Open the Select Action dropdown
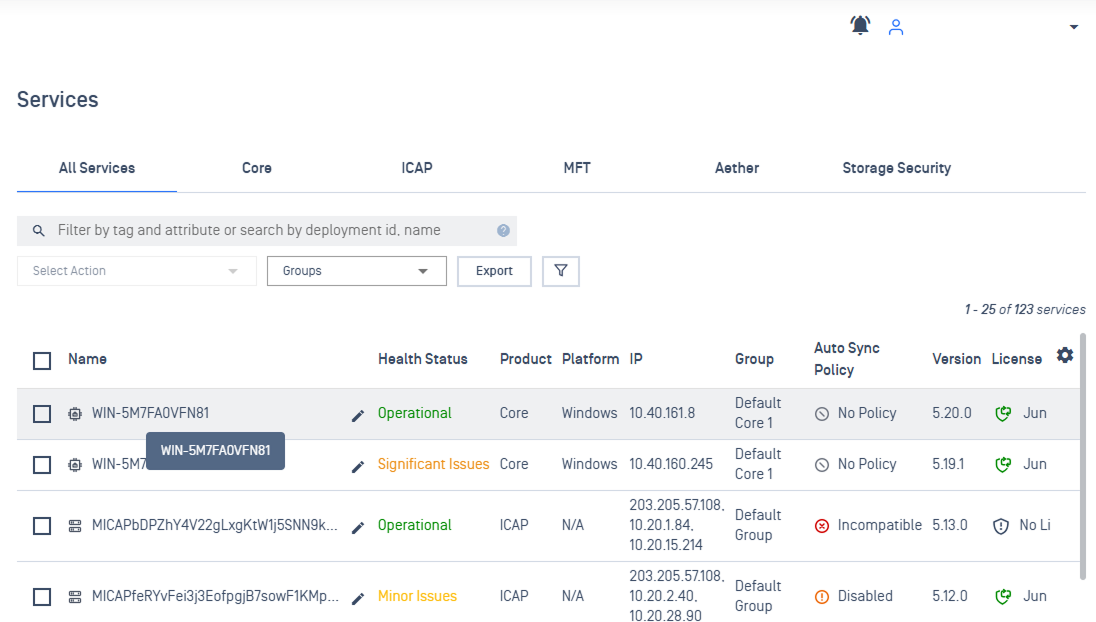The height and width of the screenshot is (622, 1096). (136, 270)
